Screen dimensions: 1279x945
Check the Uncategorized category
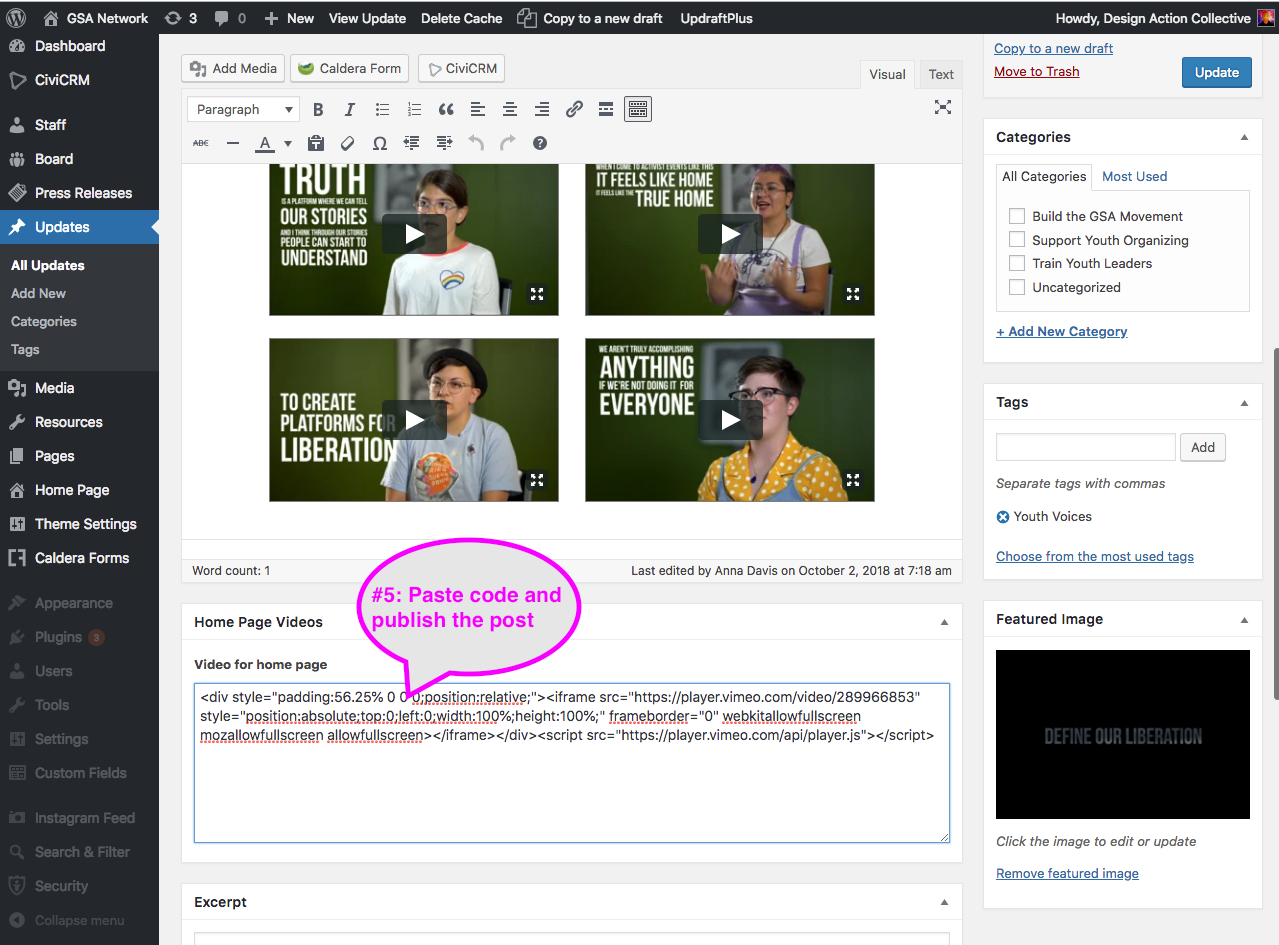click(x=1017, y=287)
